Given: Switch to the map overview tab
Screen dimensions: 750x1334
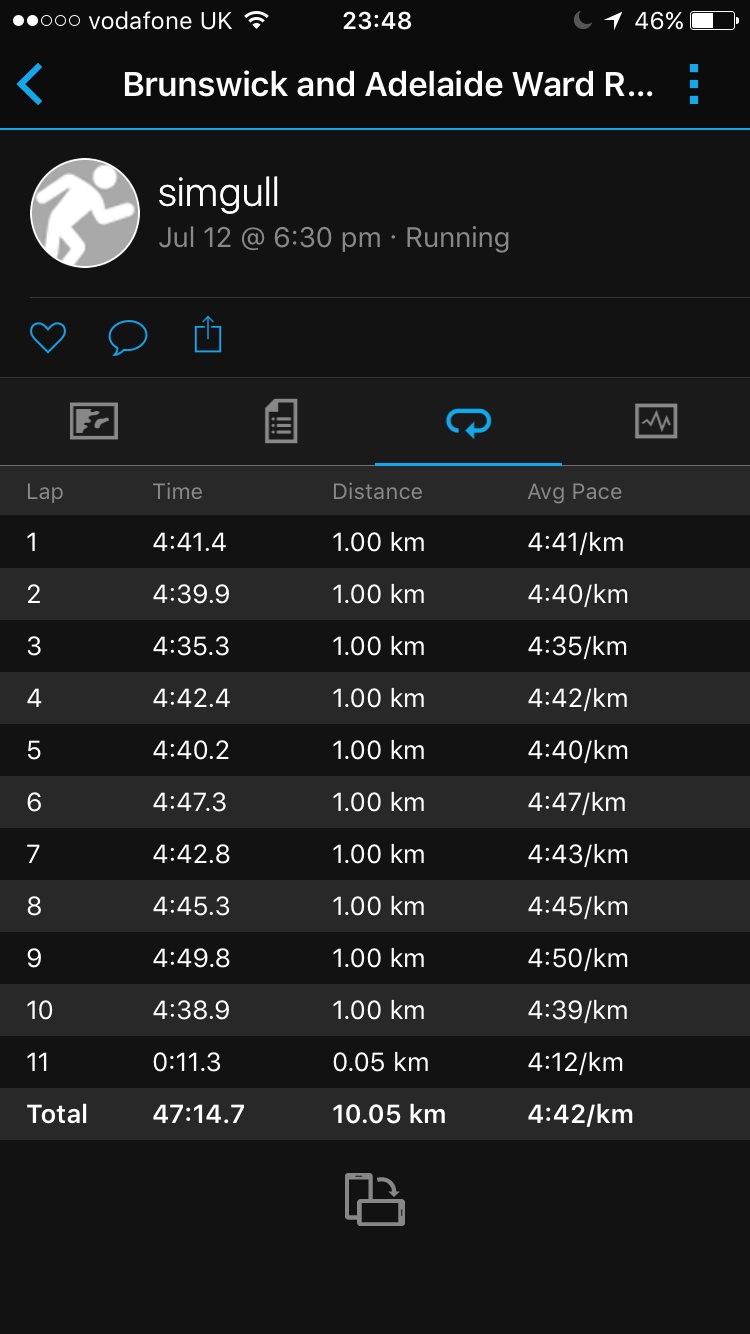Looking at the screenshot, I should 94,421.
